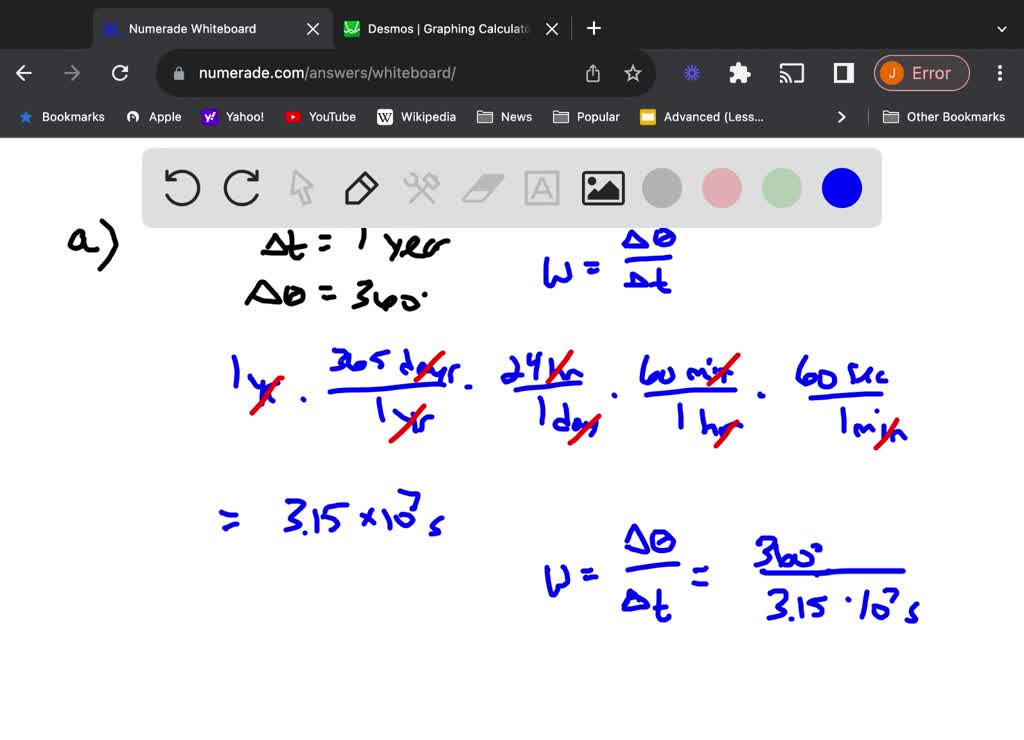Select the Eraser tool
Screen dimensions: 1024x740
[481, 187]
